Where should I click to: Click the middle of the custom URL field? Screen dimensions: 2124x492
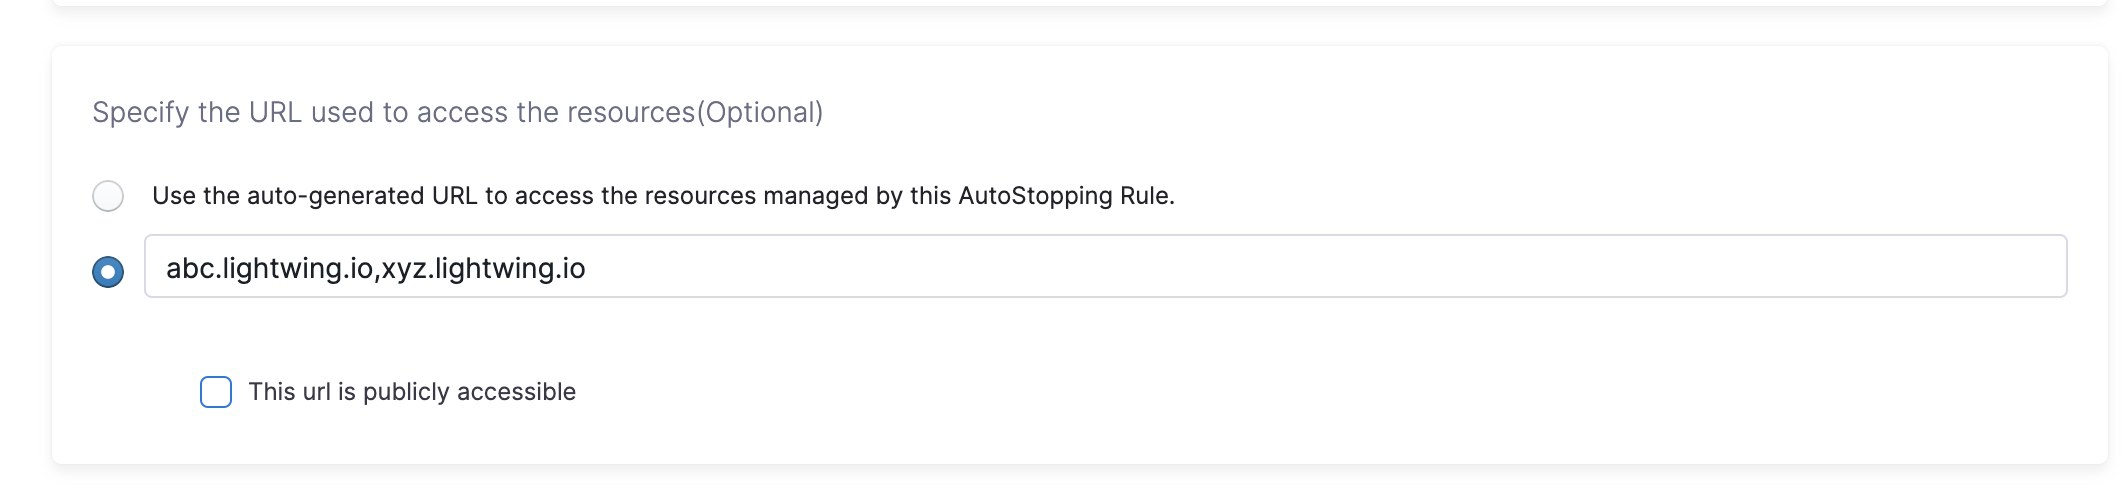pyautogui.click(x=1105, y=267)
